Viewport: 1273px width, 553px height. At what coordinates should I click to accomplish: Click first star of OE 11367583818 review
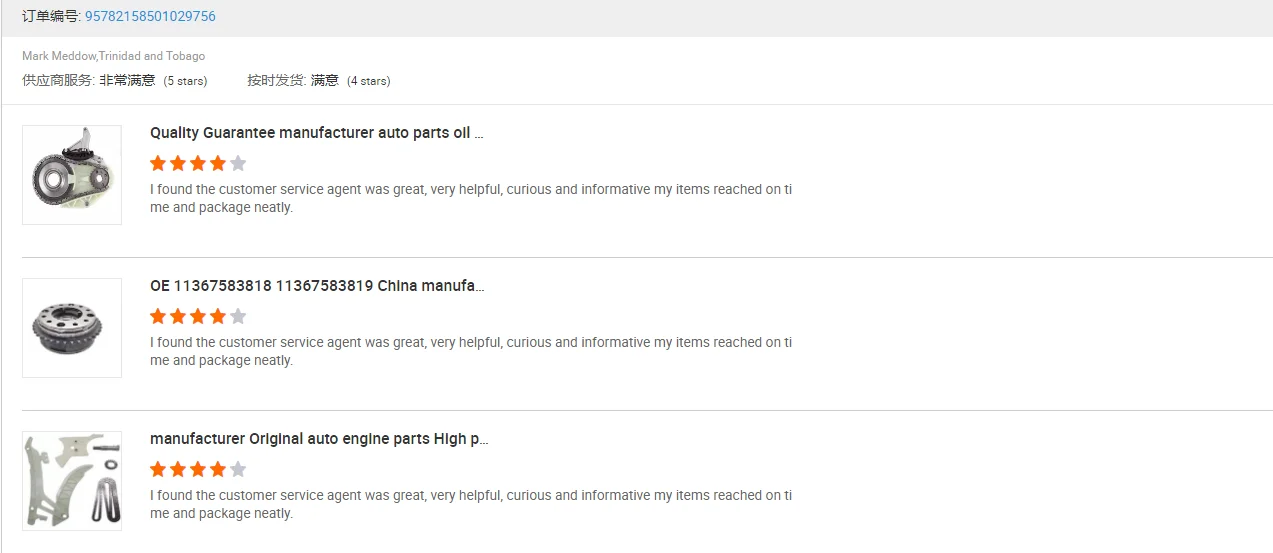[x=158, y=317]
